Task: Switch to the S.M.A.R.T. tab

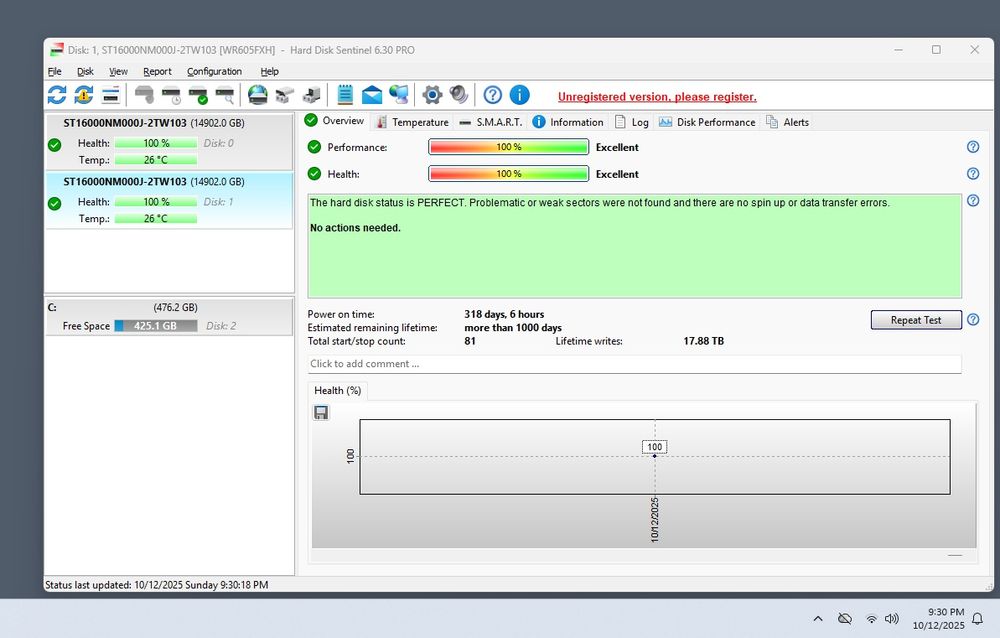Action: click(x=490, y=122)
